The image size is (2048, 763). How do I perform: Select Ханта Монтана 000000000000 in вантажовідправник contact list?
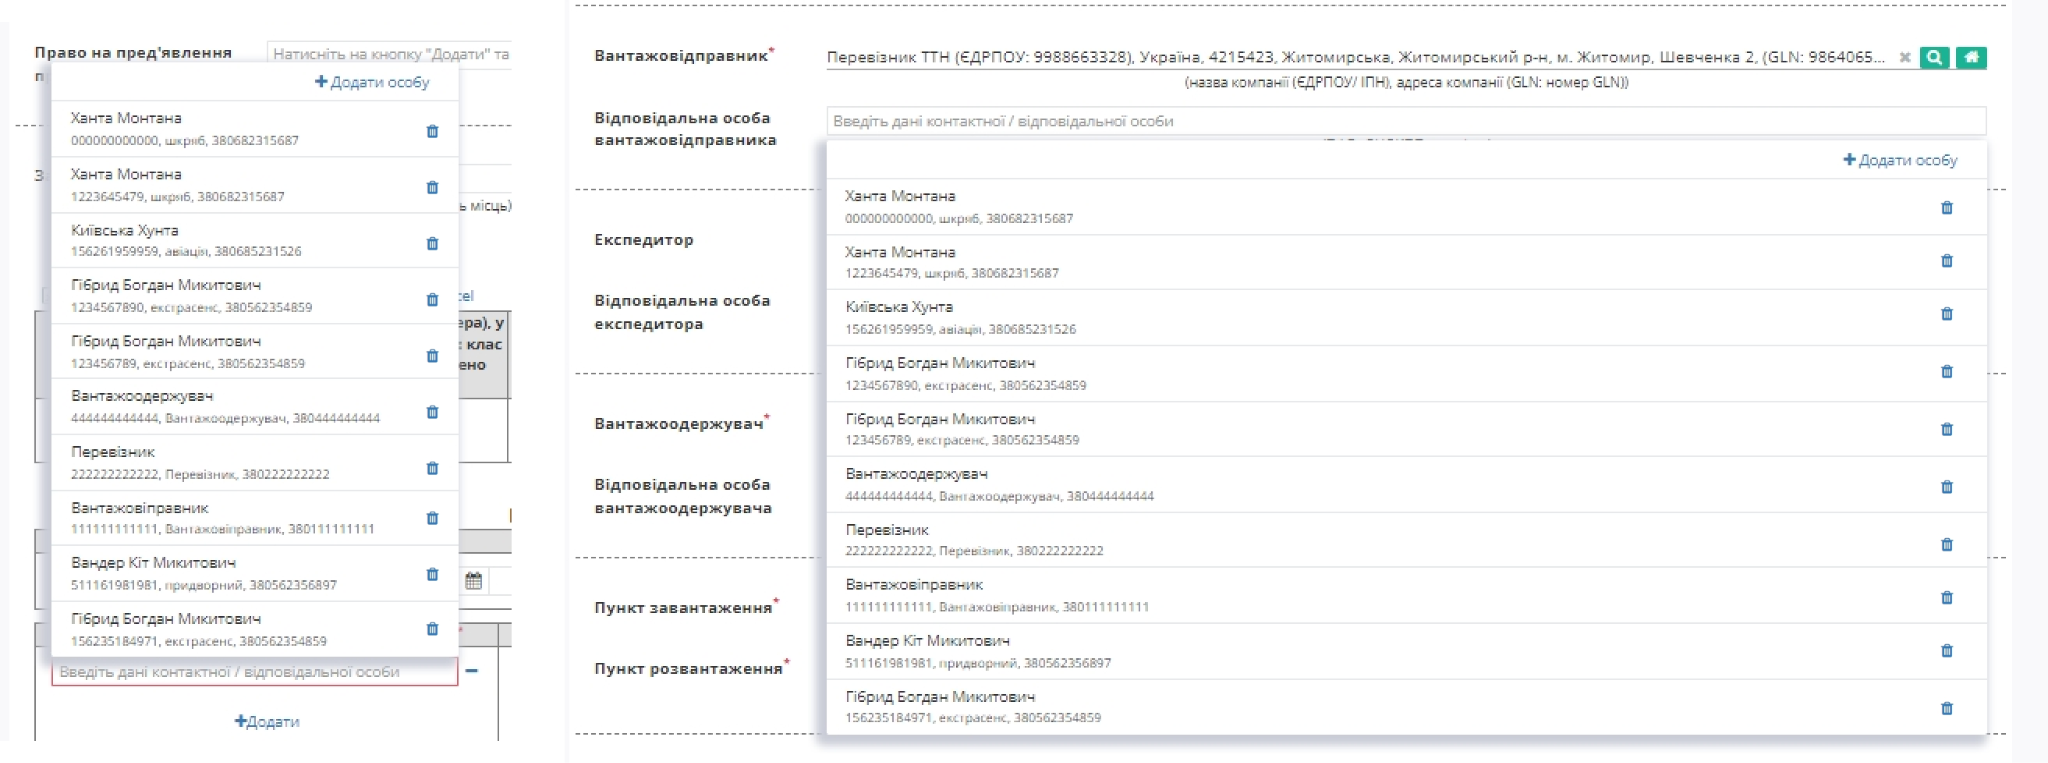[1407, 207]
